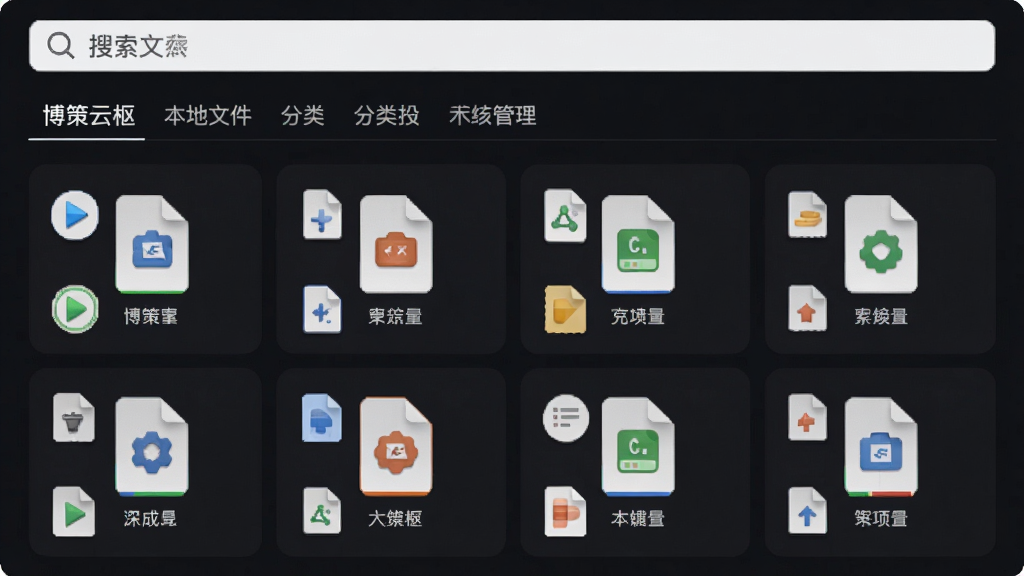Click the small file with blue up arrow

807,511
